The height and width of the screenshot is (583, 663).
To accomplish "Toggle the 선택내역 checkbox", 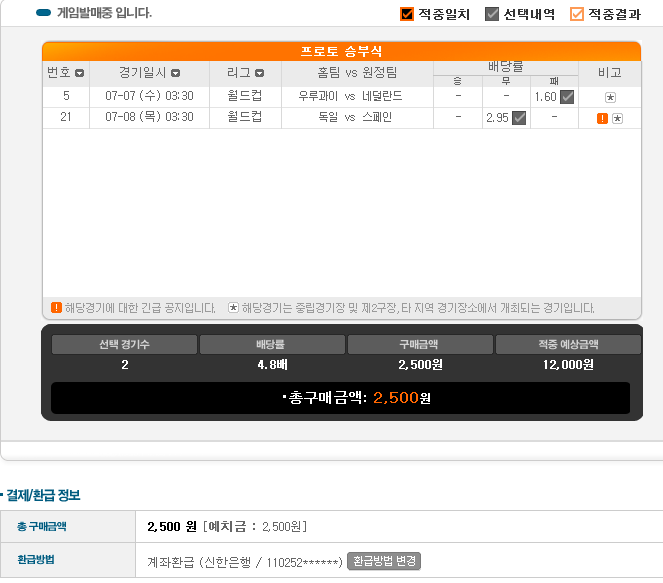I will 492,14.
